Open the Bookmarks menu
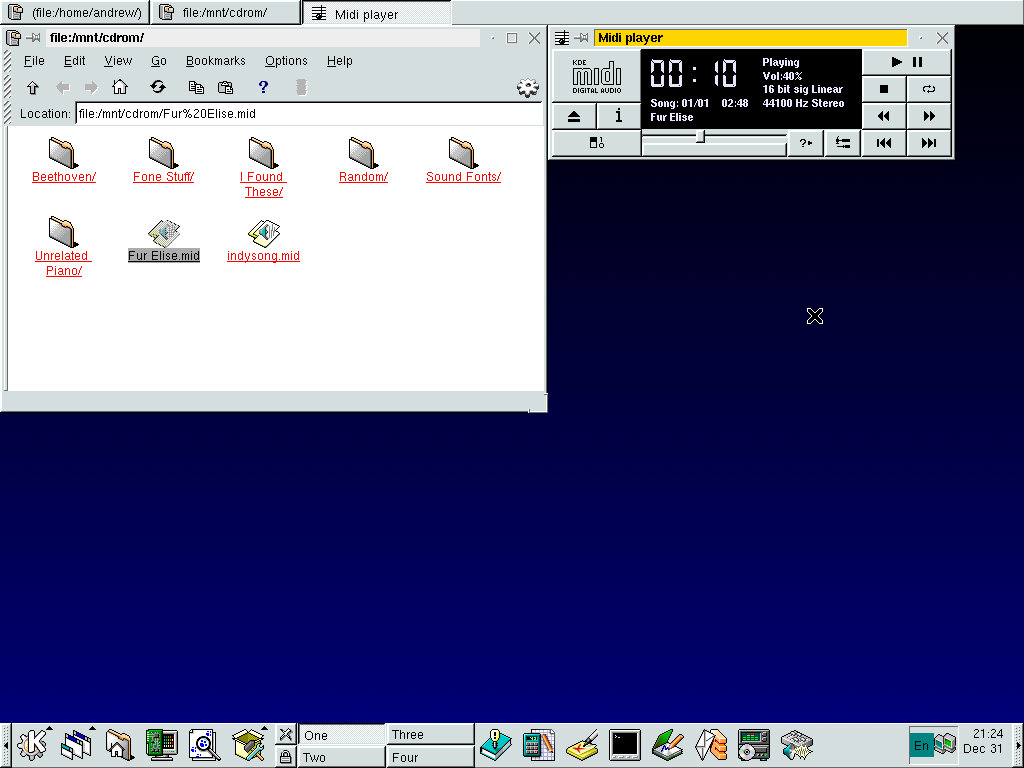Viewport: 1024px width, 768px height. tap(215, 61)
